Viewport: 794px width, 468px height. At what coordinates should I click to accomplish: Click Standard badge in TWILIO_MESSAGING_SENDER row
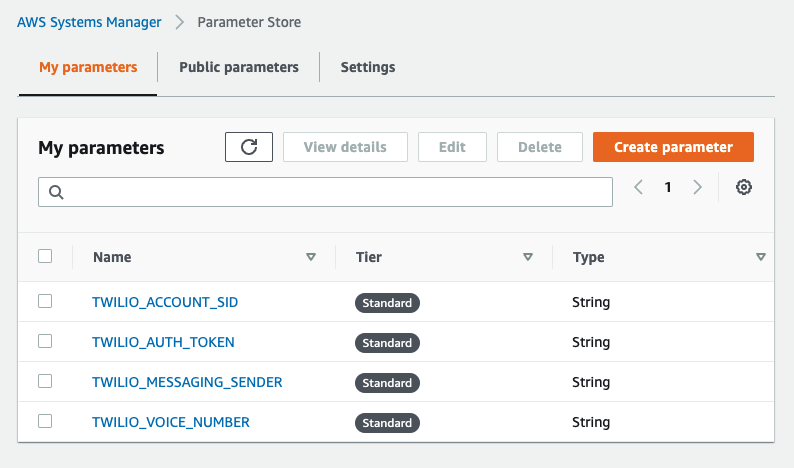387,383
